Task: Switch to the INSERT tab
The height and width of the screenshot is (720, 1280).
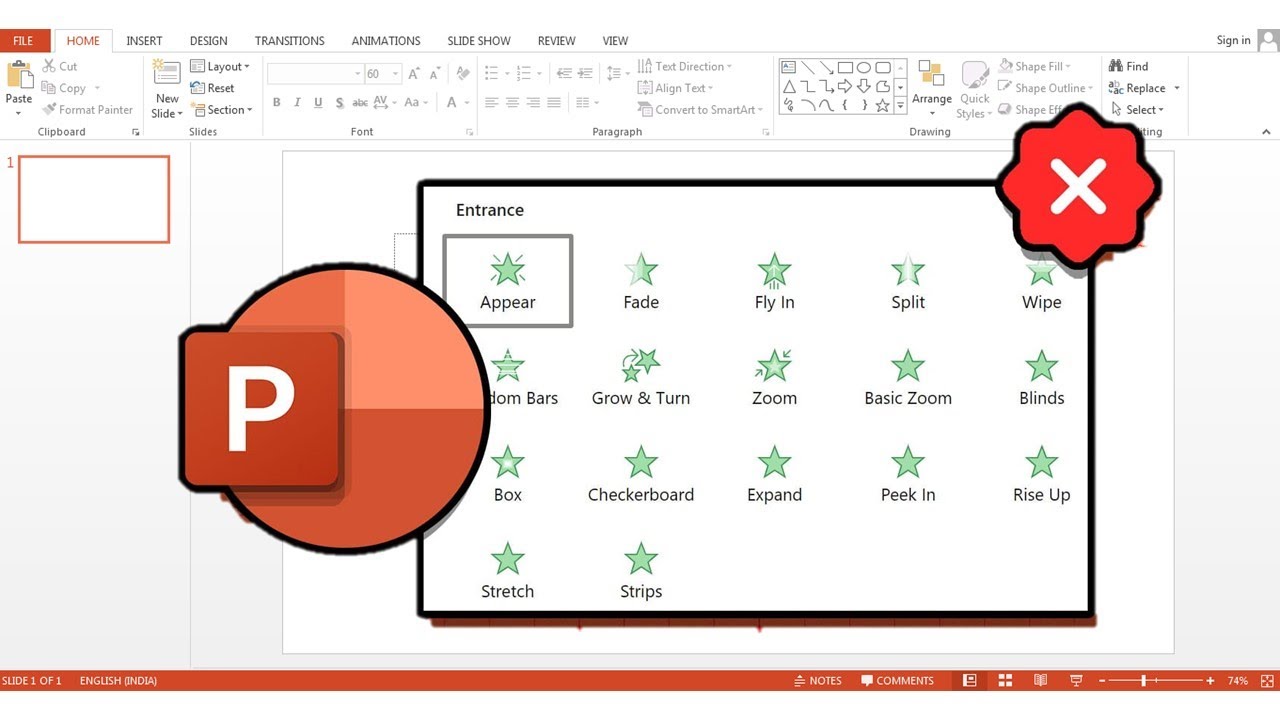Action: tap(144, 41)
